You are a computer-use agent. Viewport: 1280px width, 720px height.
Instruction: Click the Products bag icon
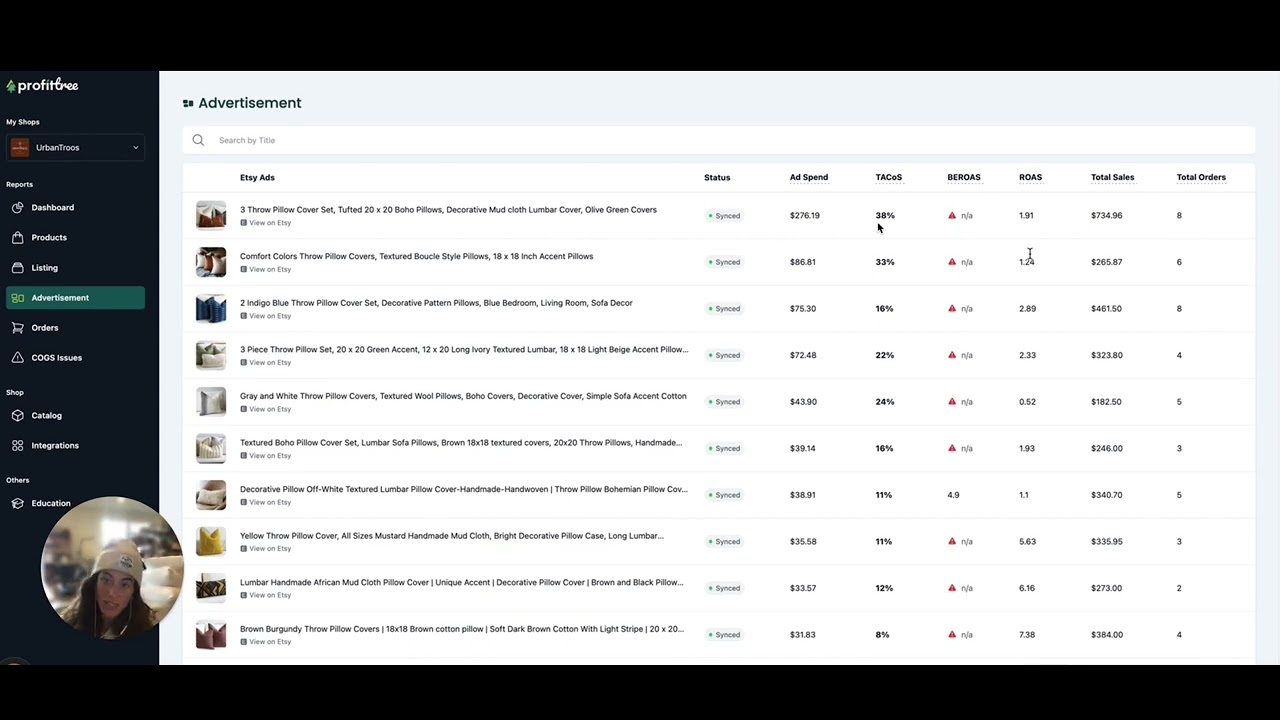[x=18, y=238]
